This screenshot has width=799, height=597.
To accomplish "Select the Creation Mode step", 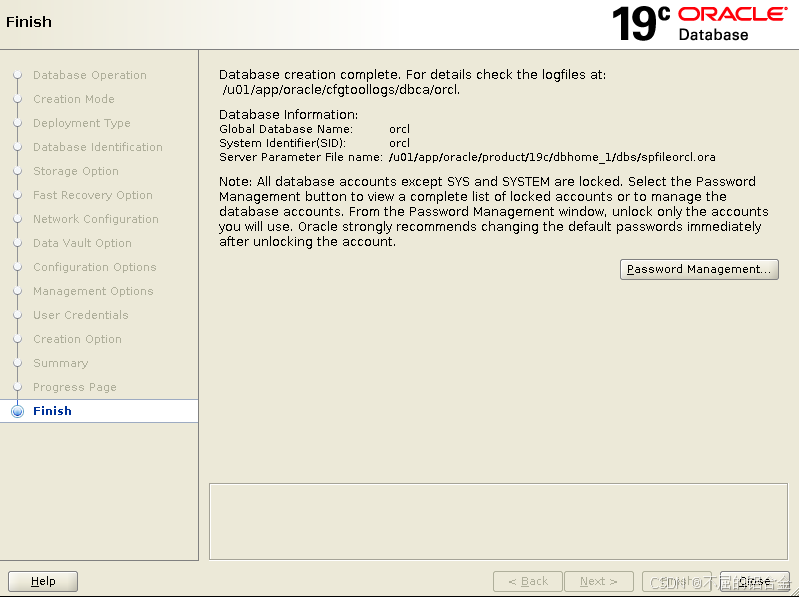I will [74, 99].
